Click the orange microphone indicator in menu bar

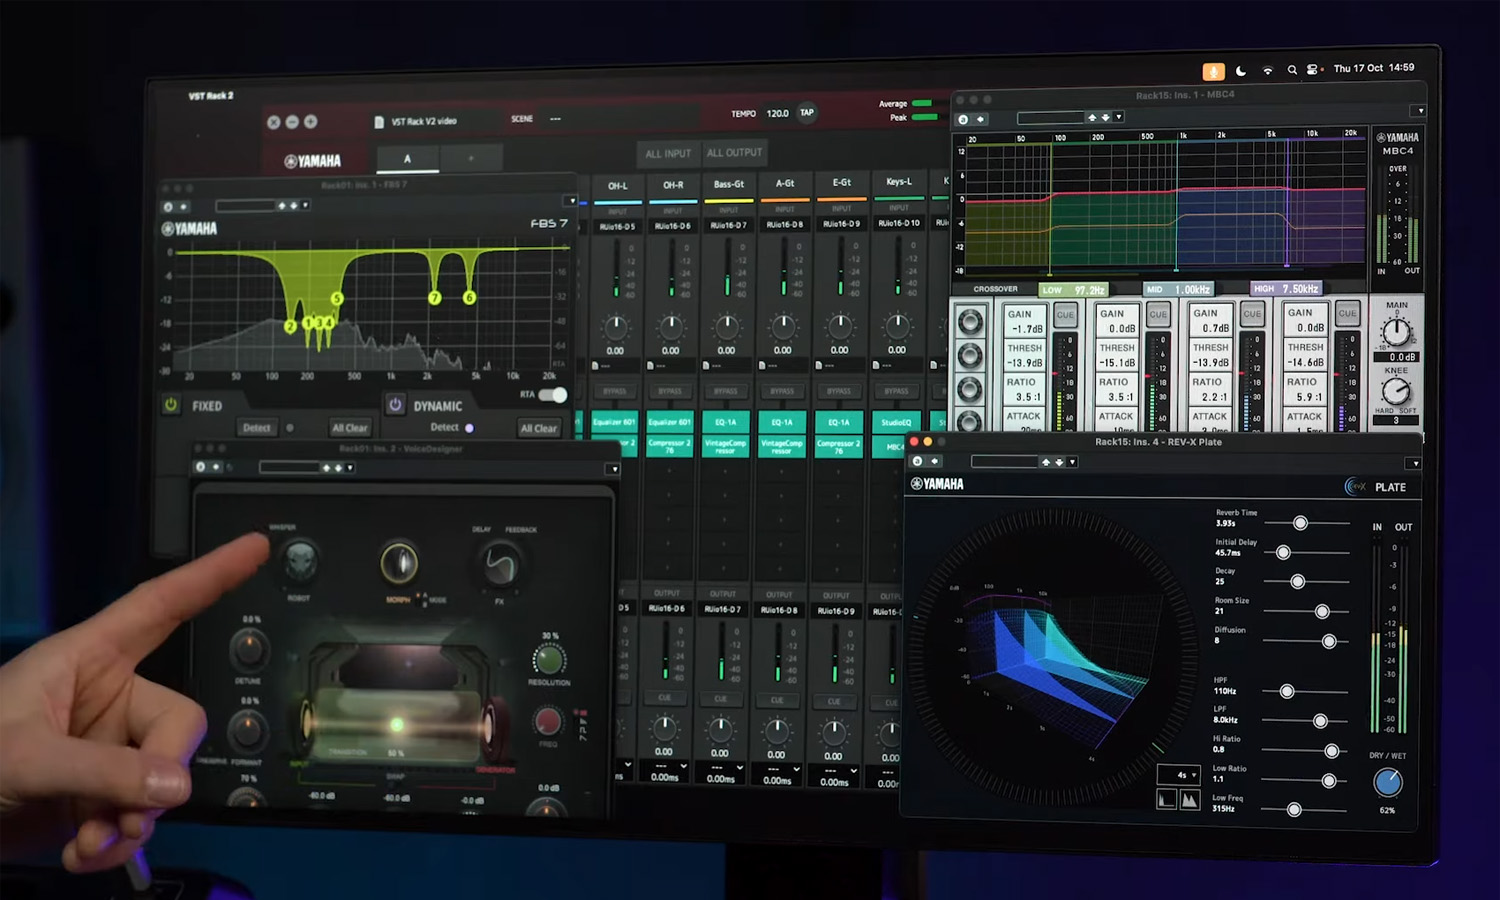click(1213, 71)
